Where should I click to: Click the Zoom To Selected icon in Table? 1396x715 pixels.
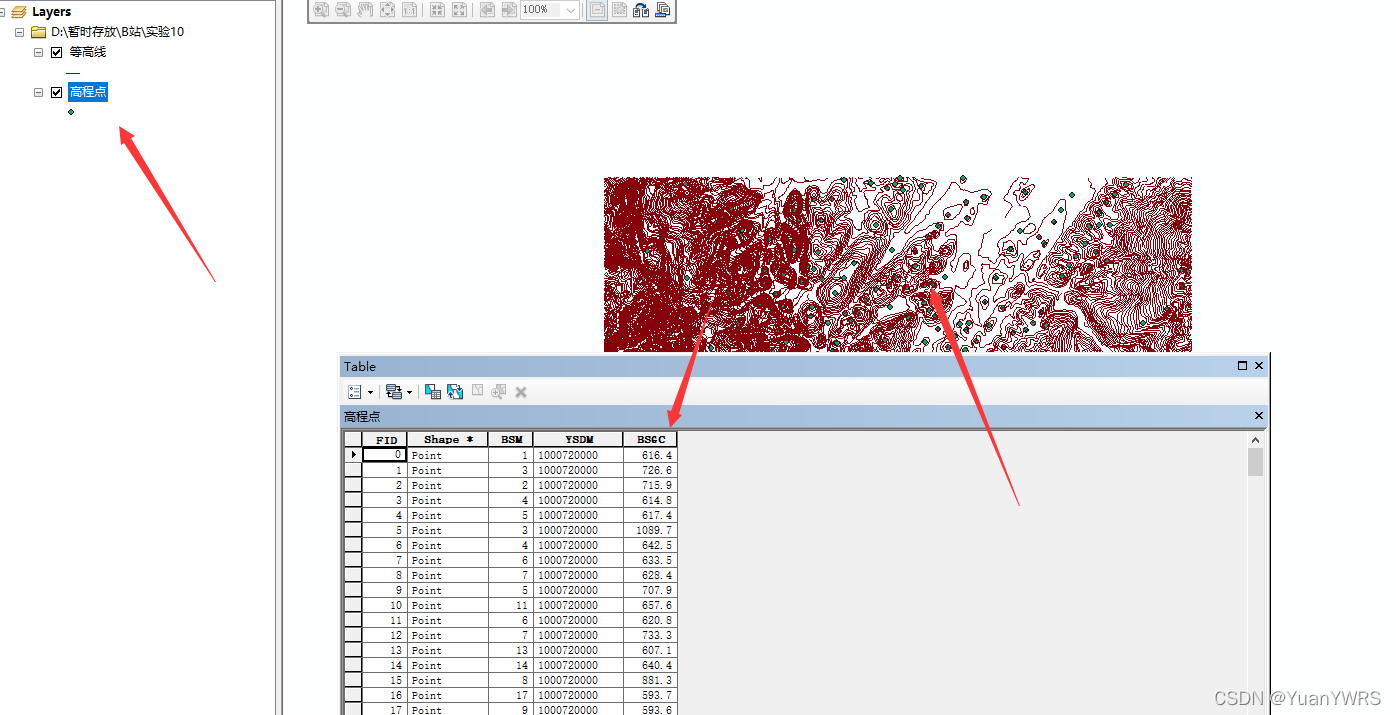point(499,391)
